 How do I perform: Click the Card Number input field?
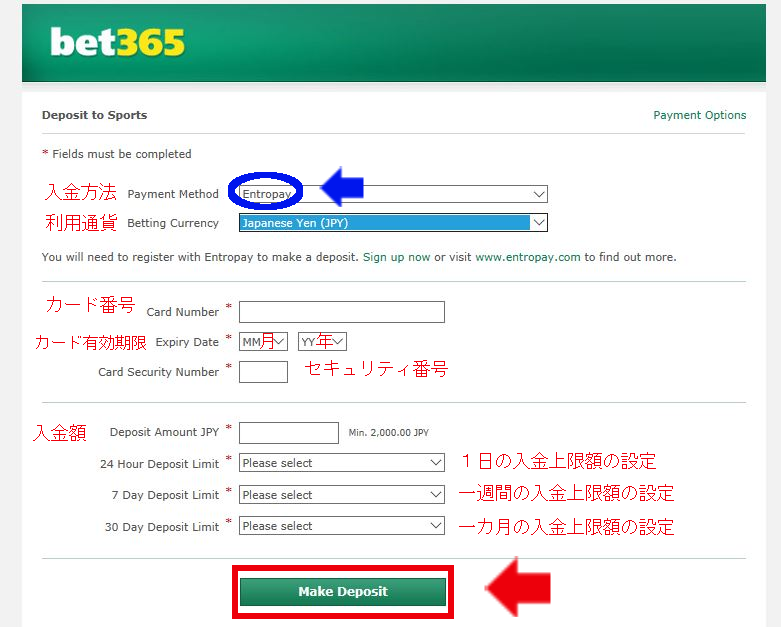(x=342, y=312)
